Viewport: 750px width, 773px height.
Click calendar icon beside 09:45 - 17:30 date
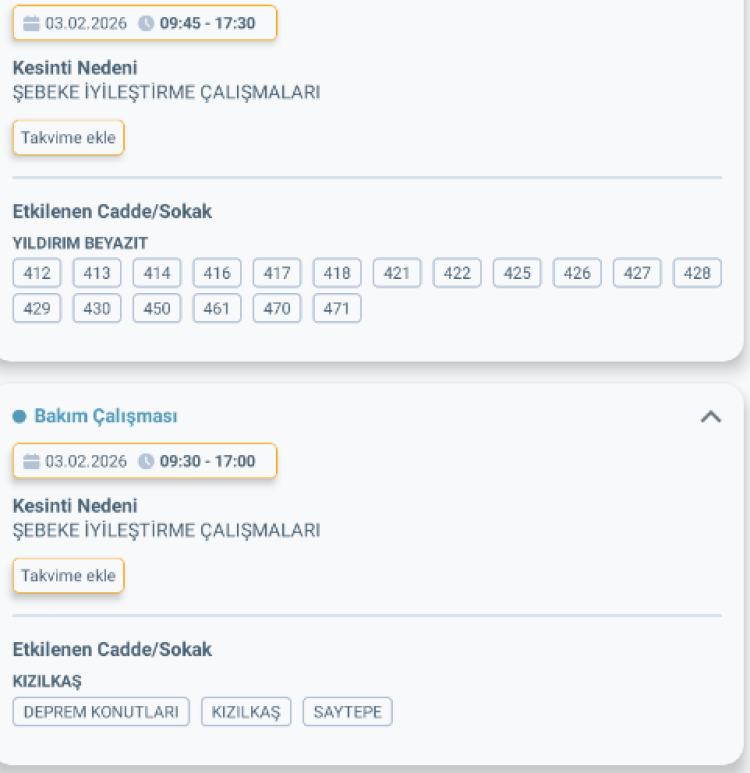click(31, 23)
